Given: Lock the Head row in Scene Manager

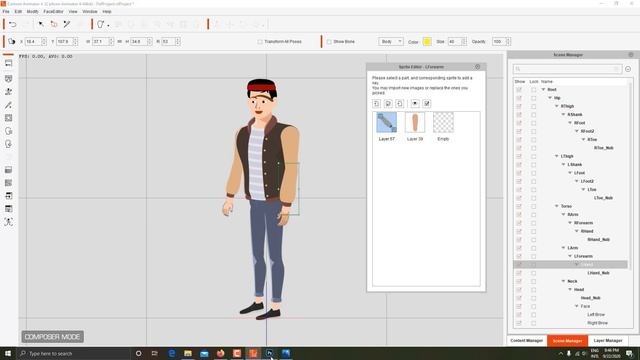Looking at the screenshot, I should coord(533,290).
